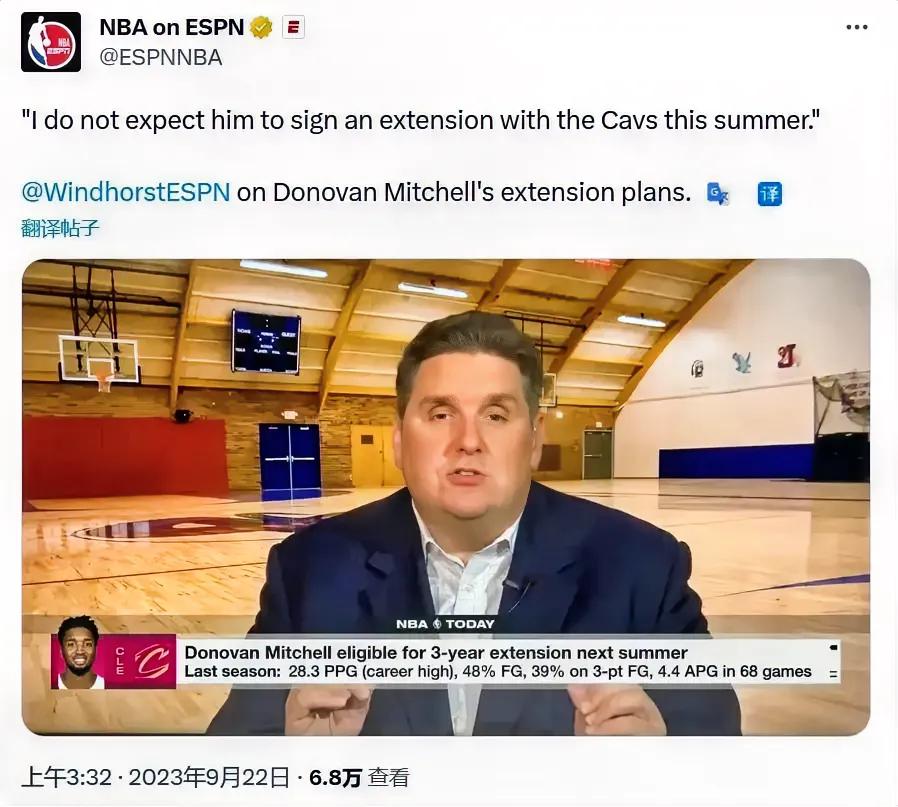
Task: Click the ESPN affiliate badge icon
Action: pos(293,27)
